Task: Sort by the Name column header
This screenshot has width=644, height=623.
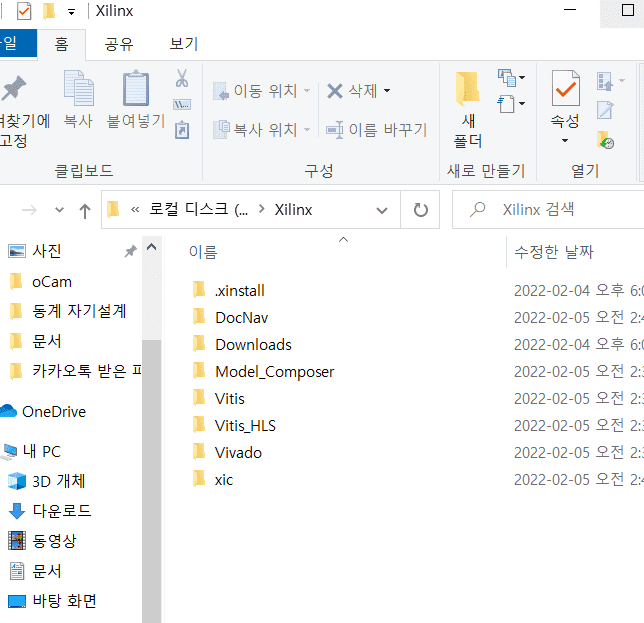Action: pos(203,252)
